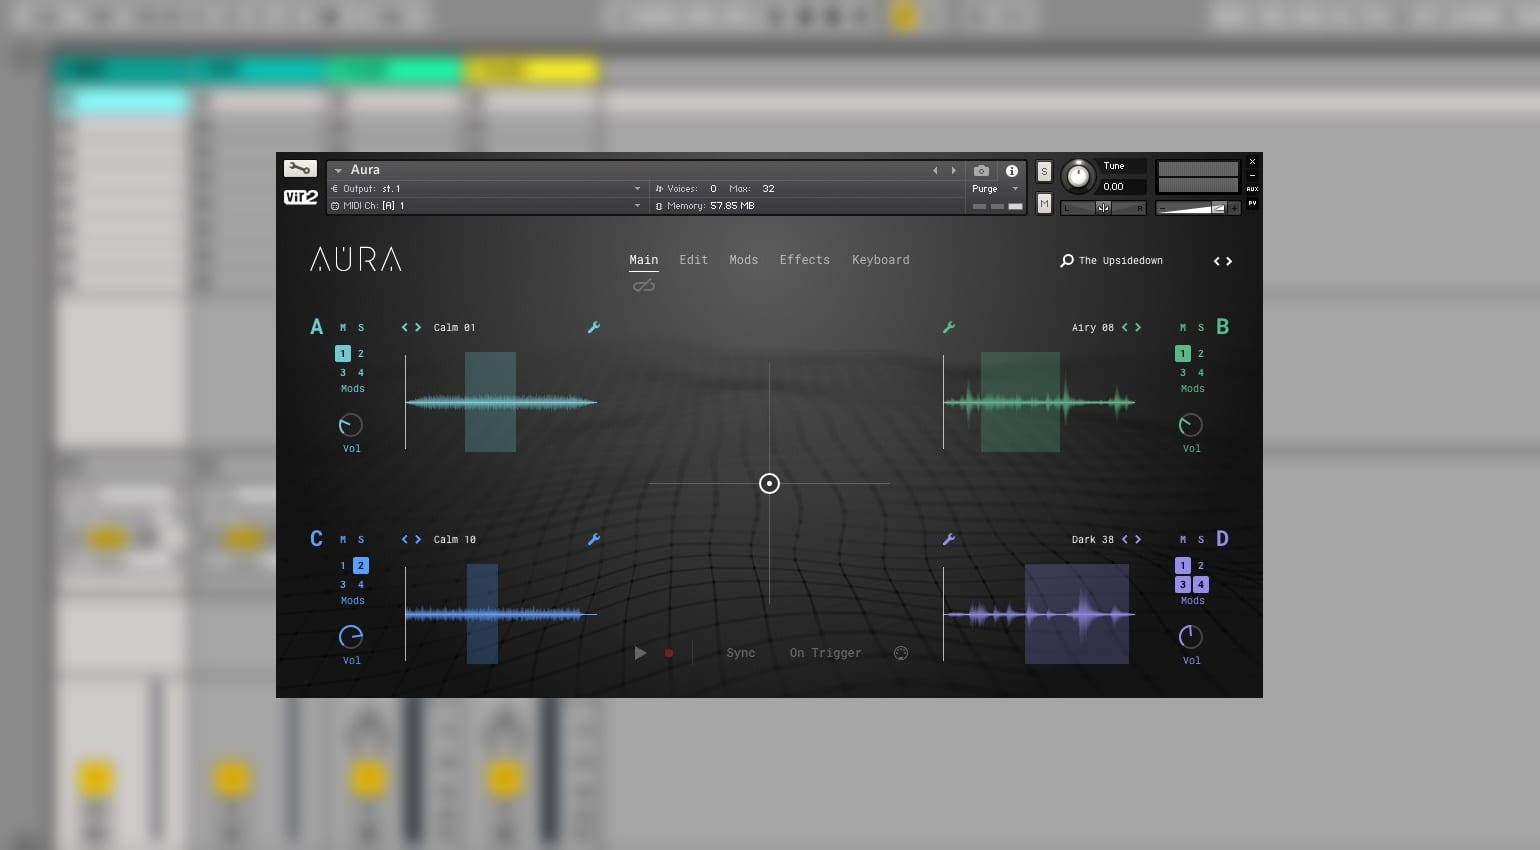Switch to the Effects tab
The width and height of the screenshot is (1540, 850).
click(804, 260)
